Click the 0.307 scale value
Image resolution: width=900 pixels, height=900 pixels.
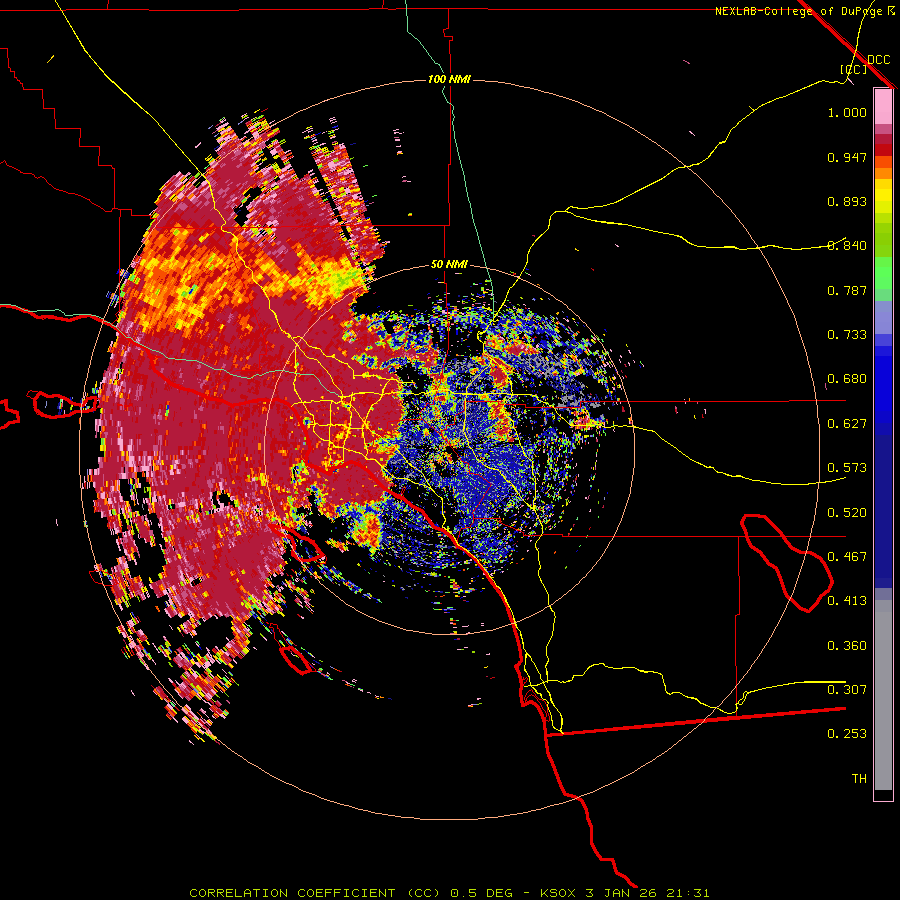847,689
